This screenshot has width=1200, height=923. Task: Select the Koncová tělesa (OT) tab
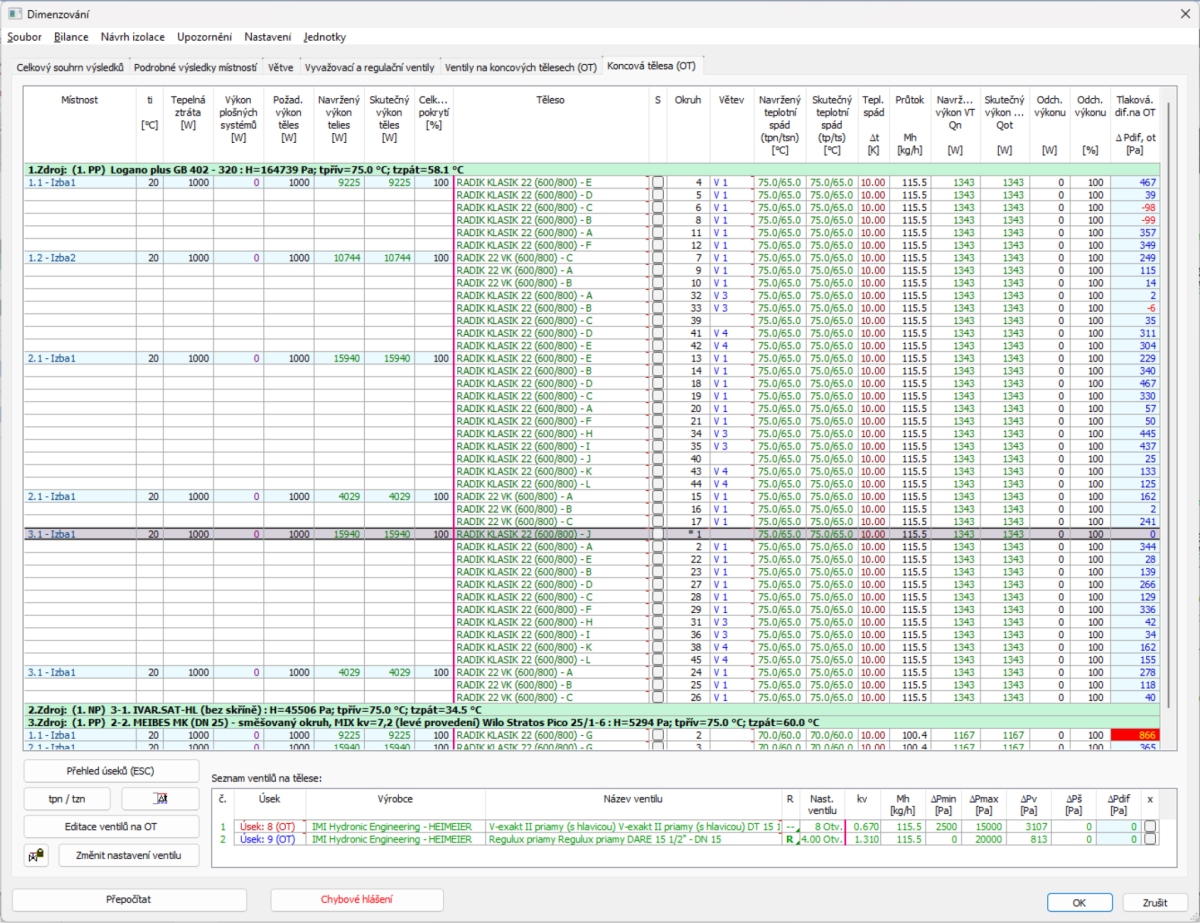(x=651, y=67)
